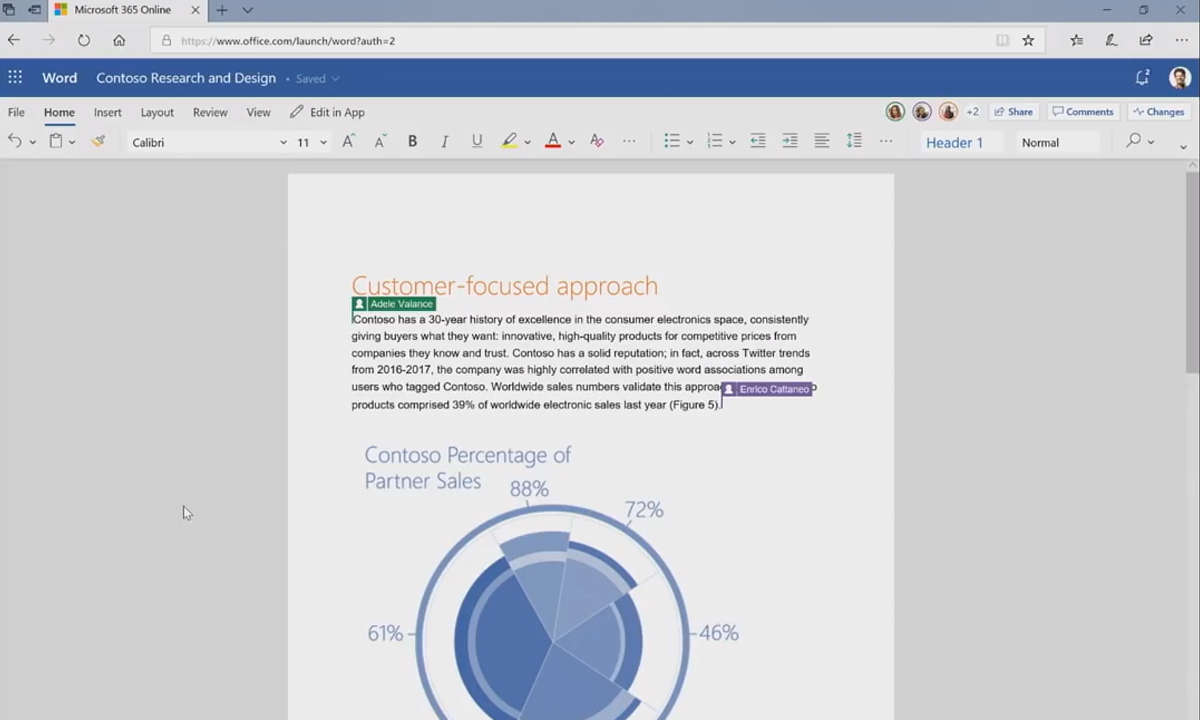1200x720 pixels.
Task: Increase font size with grow icon
Action: coord(348,142)
